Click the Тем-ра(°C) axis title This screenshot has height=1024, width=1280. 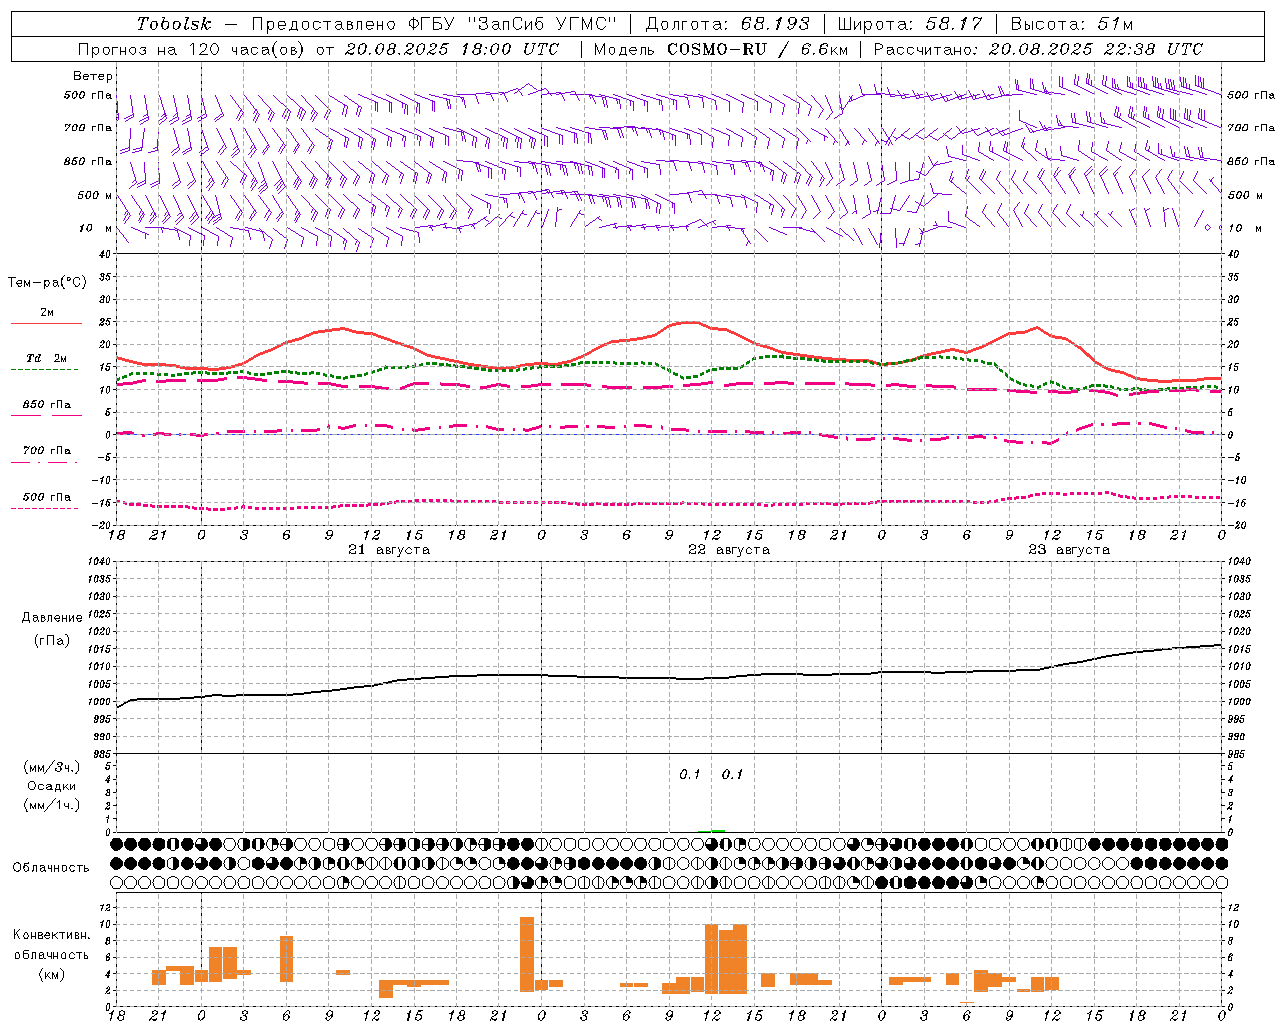pyautogui.click(x=47, y=283)
